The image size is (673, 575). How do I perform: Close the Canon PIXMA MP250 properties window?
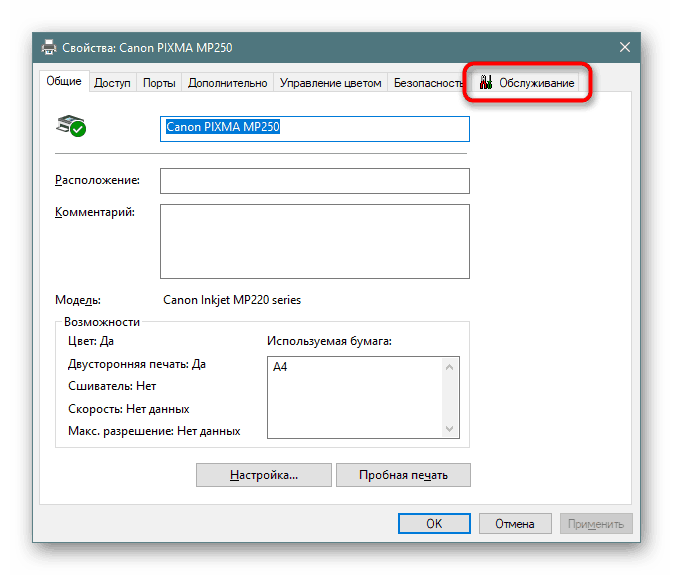(624, 47)
